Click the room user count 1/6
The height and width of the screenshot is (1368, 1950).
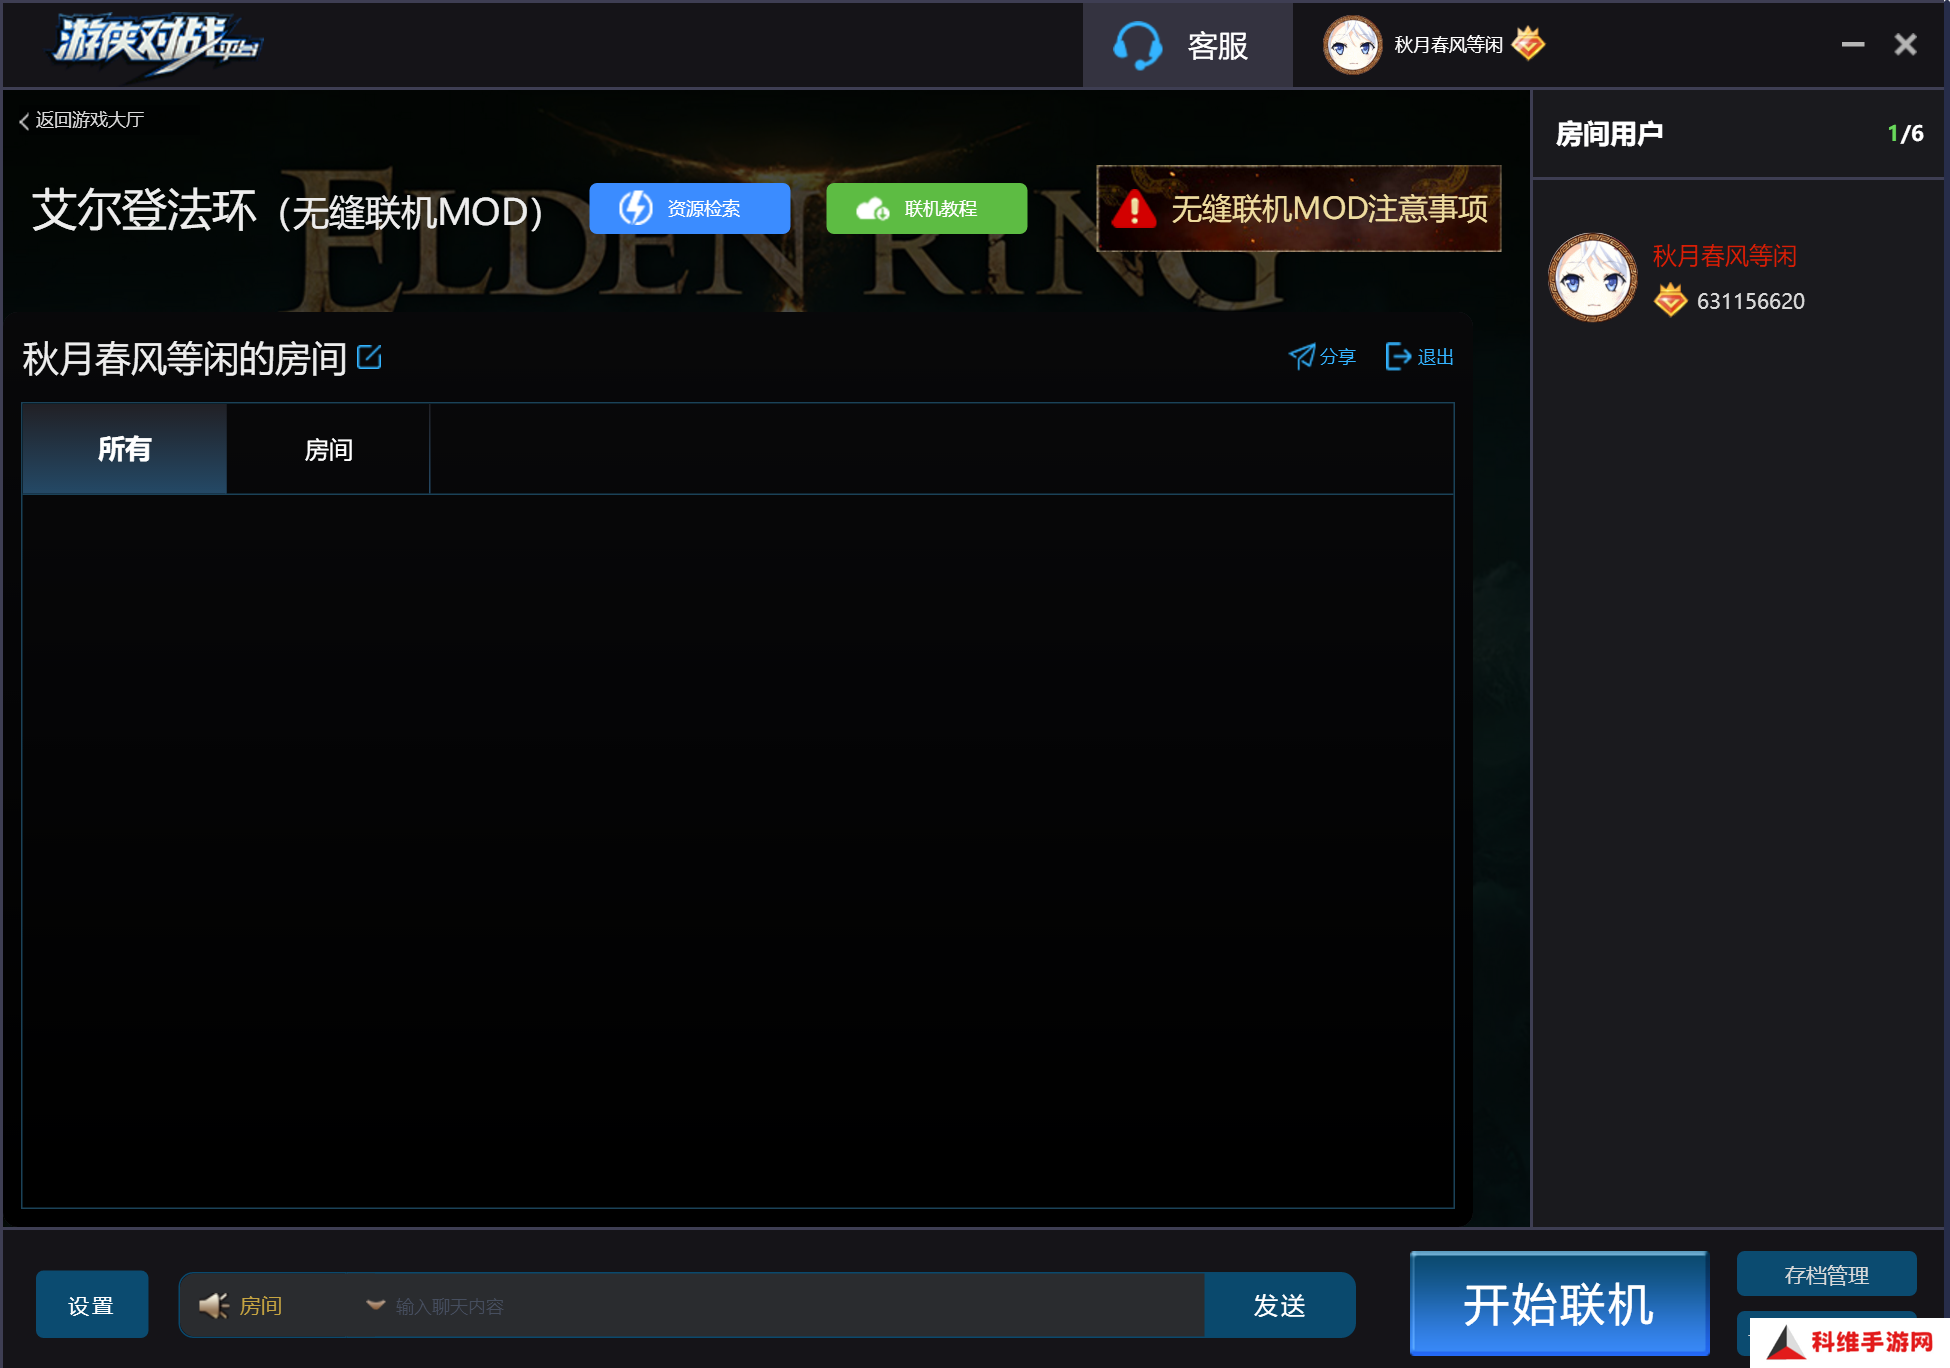pos(1905,134)
